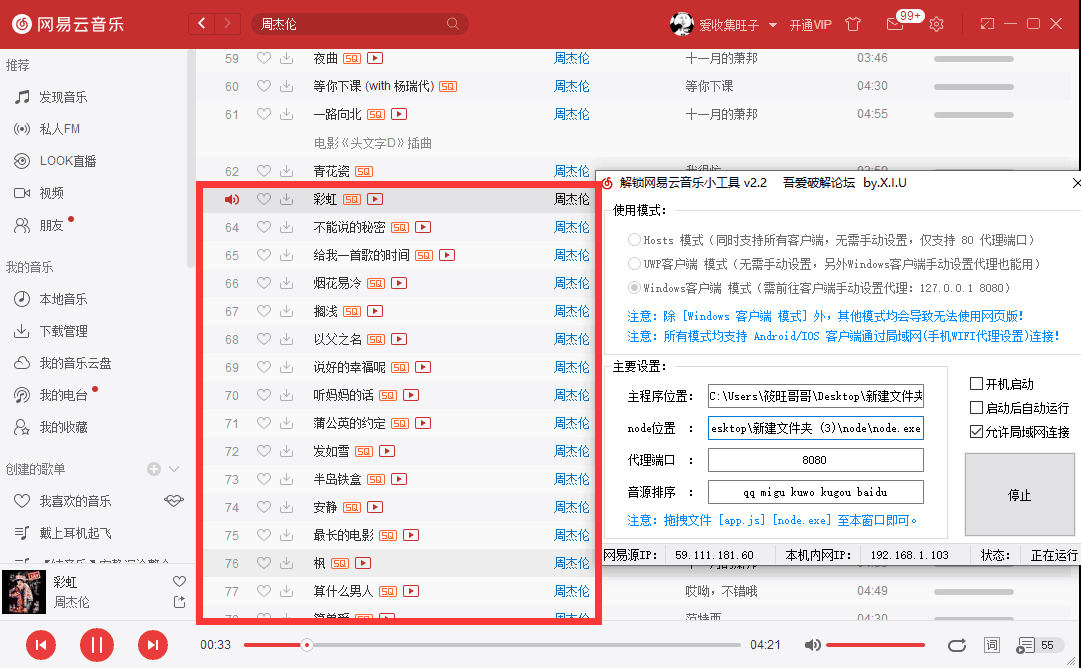
Task: Open the 彩虹 album cover thumbnail
Action: [24, 591]
